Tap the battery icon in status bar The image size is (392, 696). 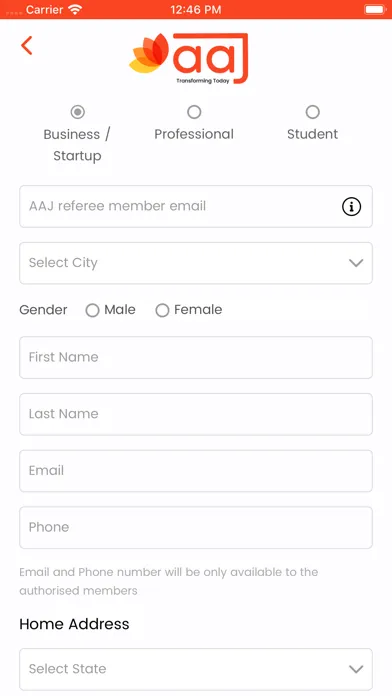[x=375, y=9]
